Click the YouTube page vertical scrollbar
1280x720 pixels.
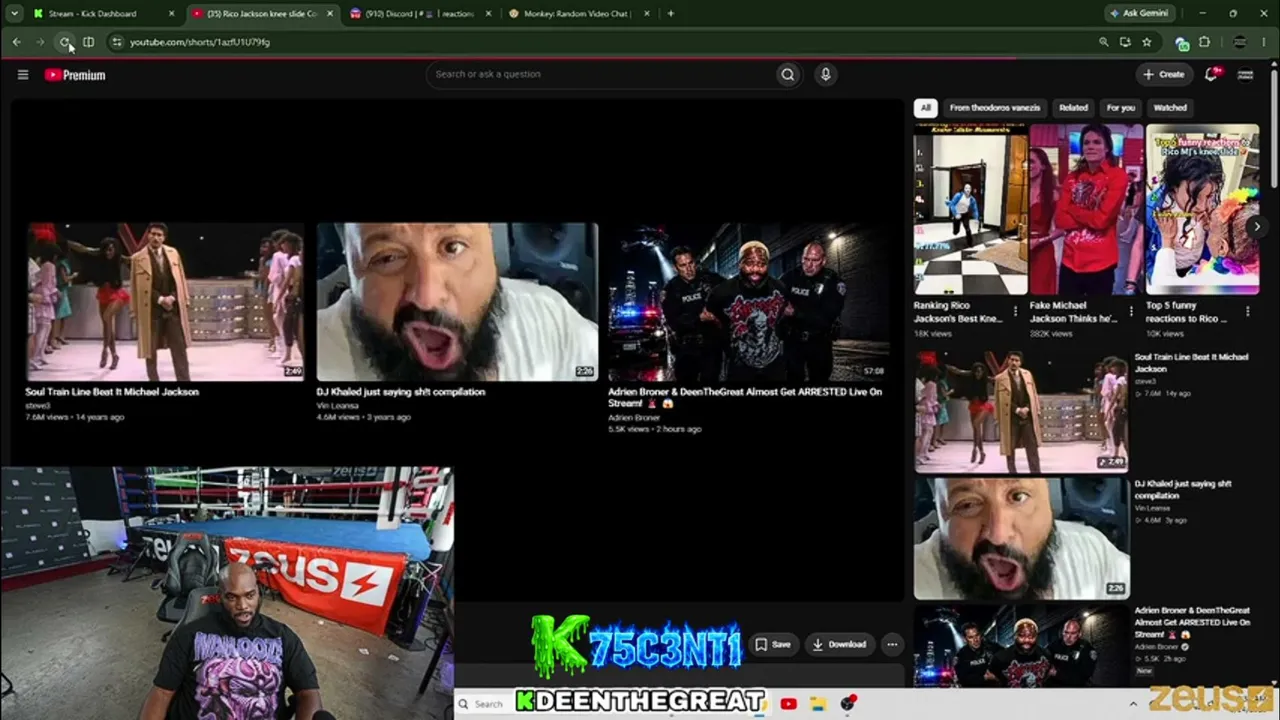click(1273, 130)
